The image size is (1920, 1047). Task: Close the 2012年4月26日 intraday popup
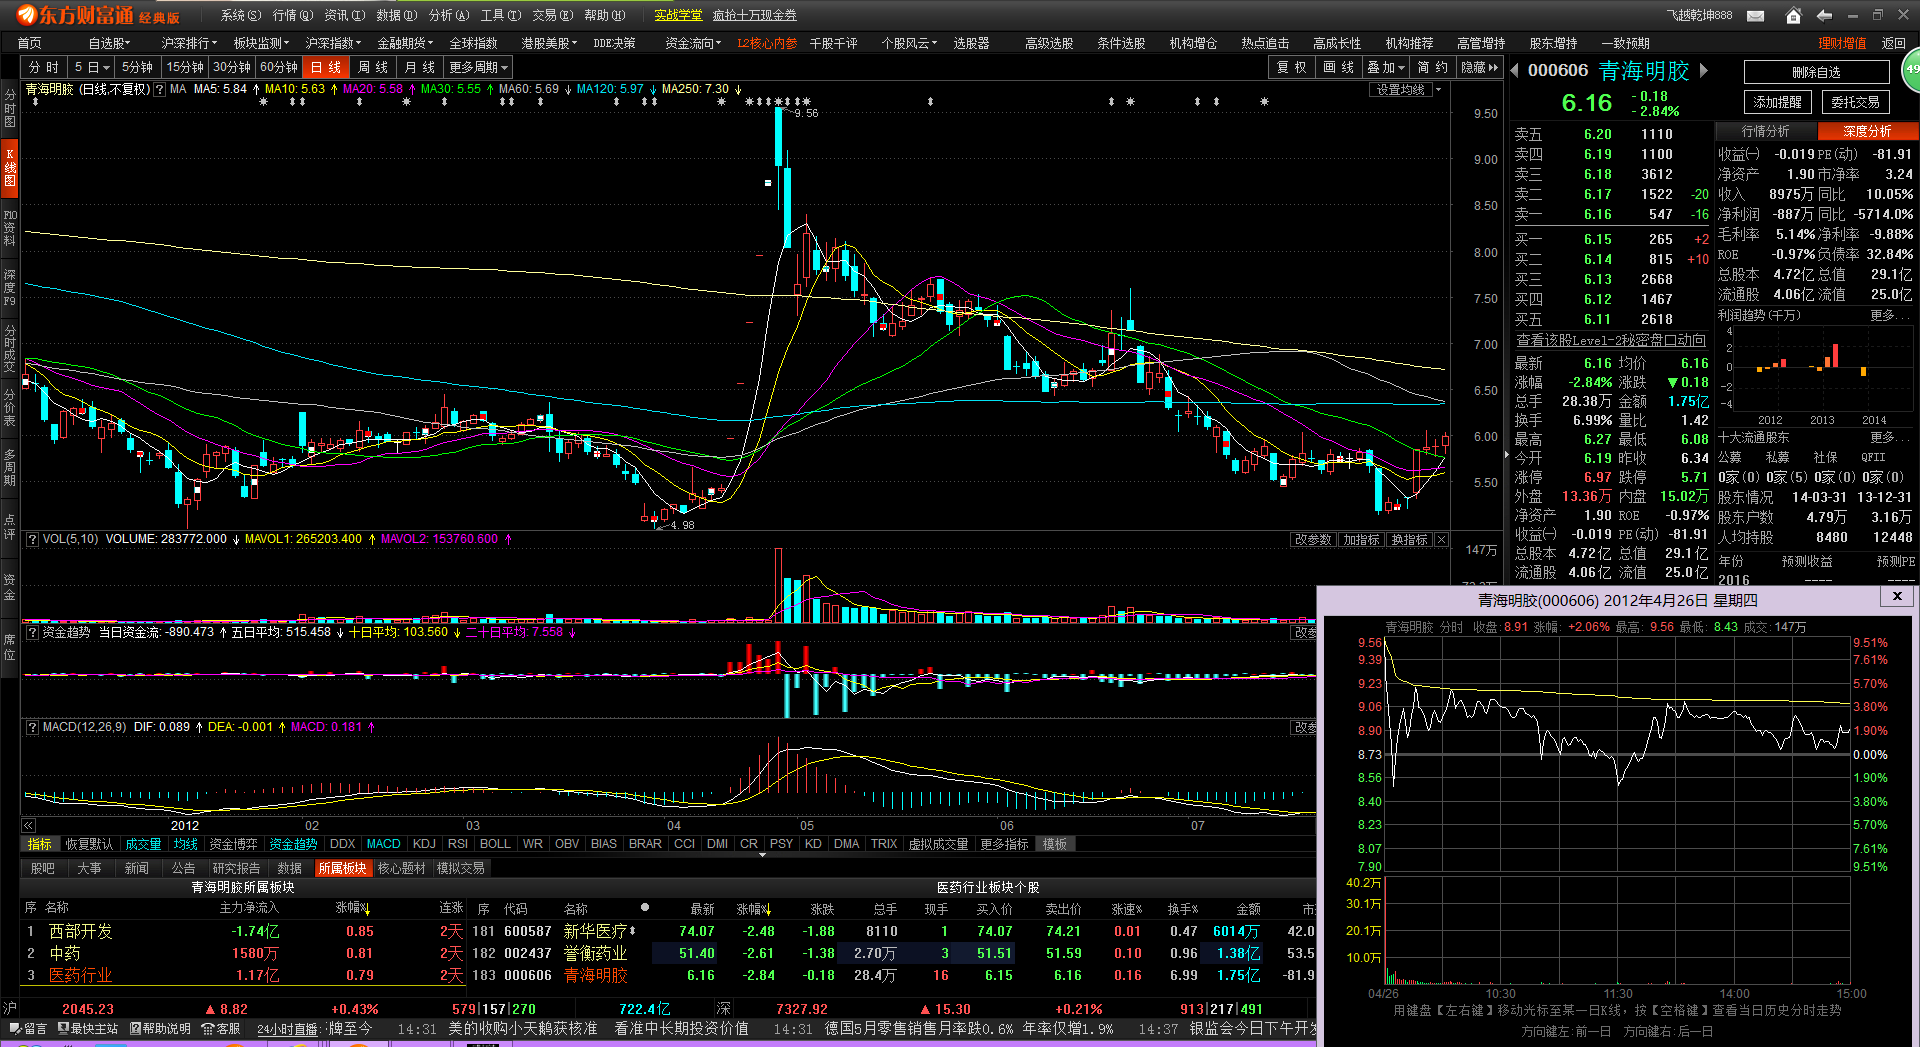click(x=1897, y=596)
